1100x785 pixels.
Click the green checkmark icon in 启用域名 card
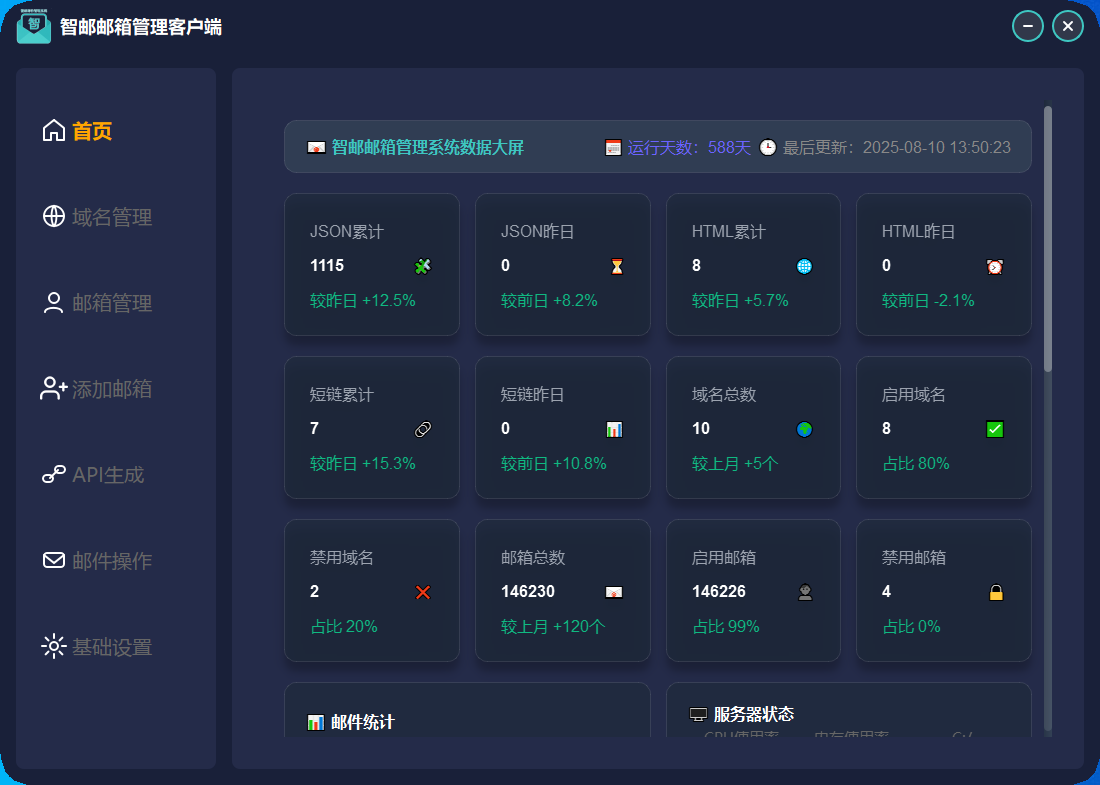click(995, 429)
